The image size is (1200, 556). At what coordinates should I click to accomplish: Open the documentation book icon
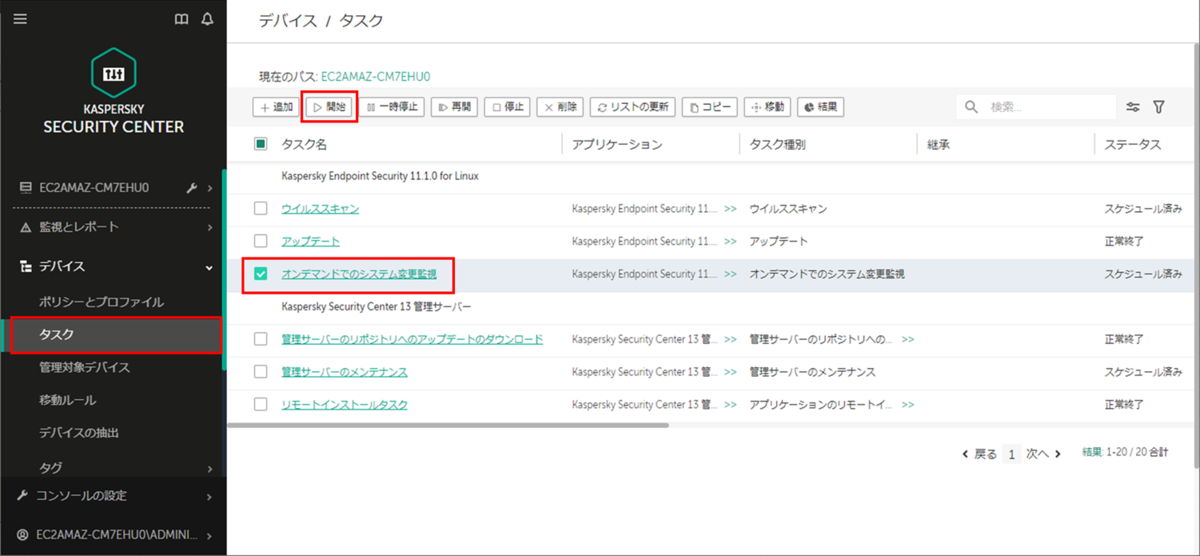click(x=182, y=19)
